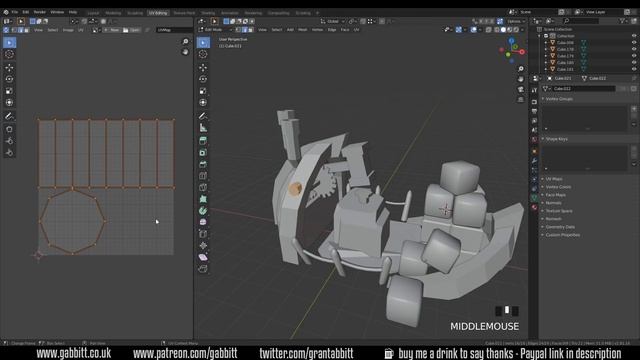This screenshot has width=640, height=360.
Task: Select the Shear tool
Action: tap(203, 257)
